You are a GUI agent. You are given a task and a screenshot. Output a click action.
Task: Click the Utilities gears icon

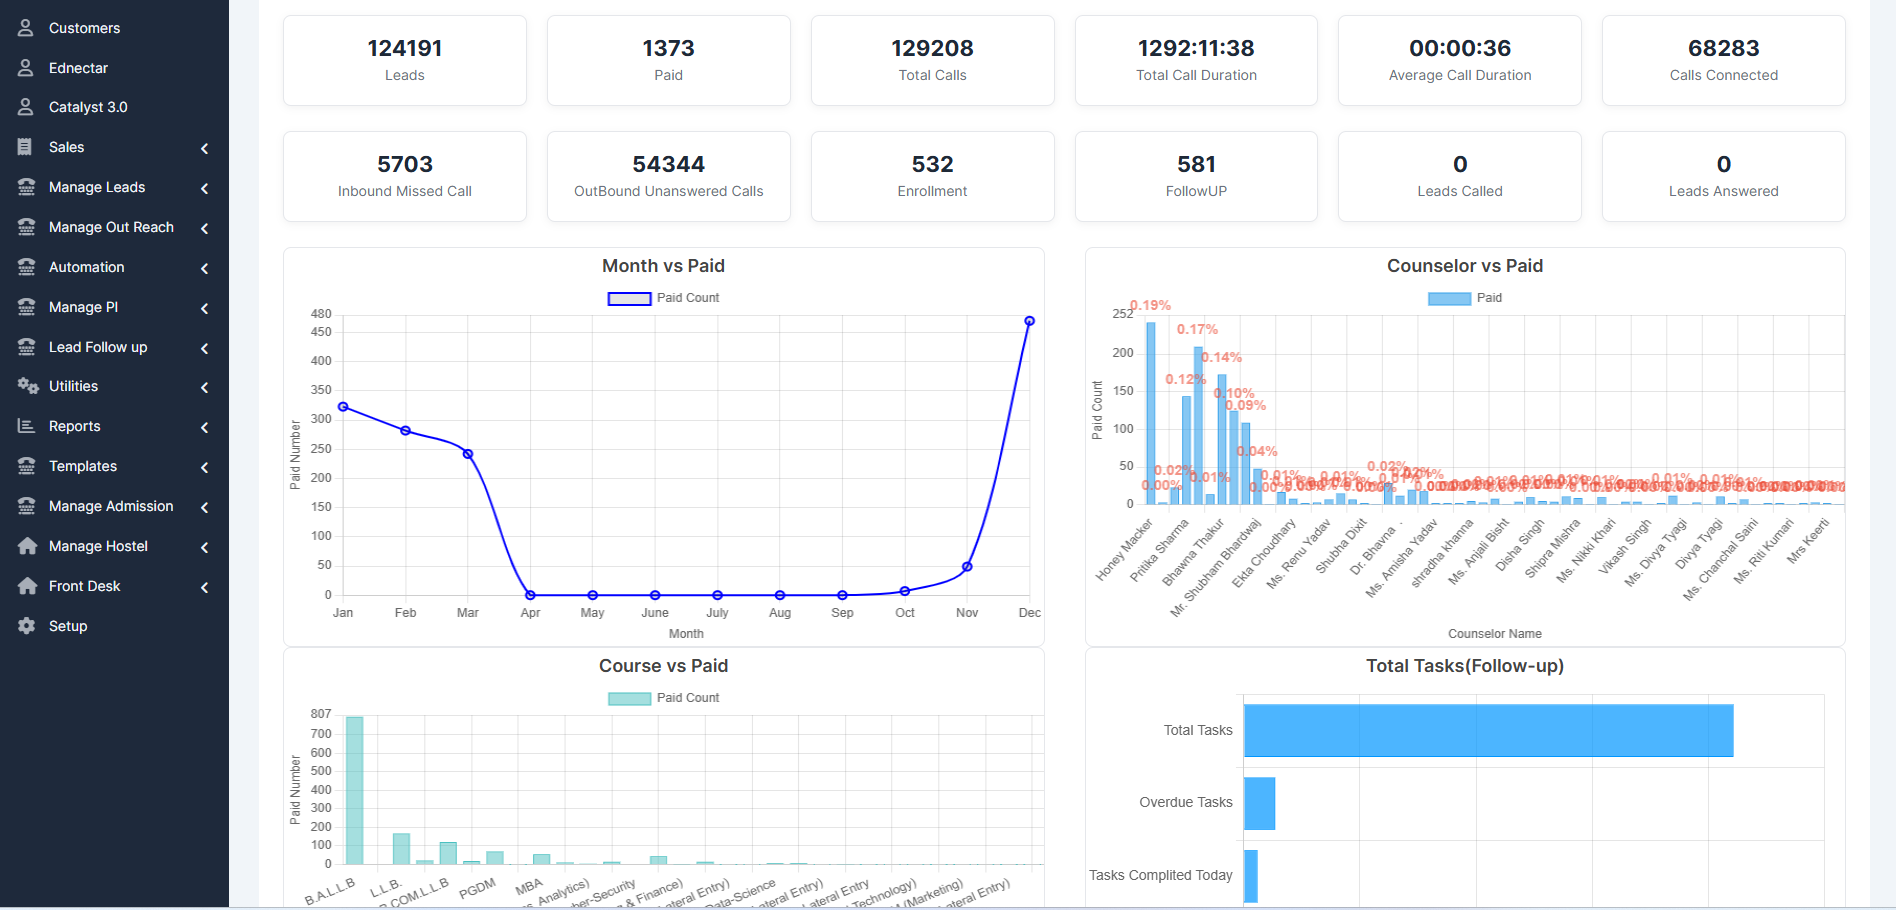tap(27, 386)
